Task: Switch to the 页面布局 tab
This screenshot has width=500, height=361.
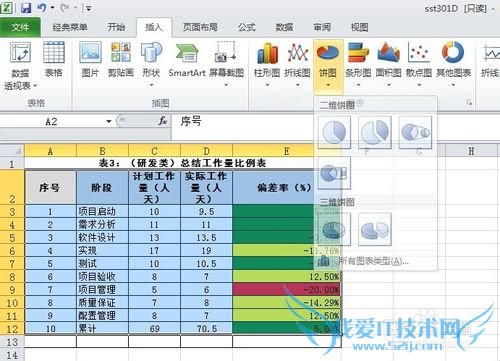Action: [200, 27]
